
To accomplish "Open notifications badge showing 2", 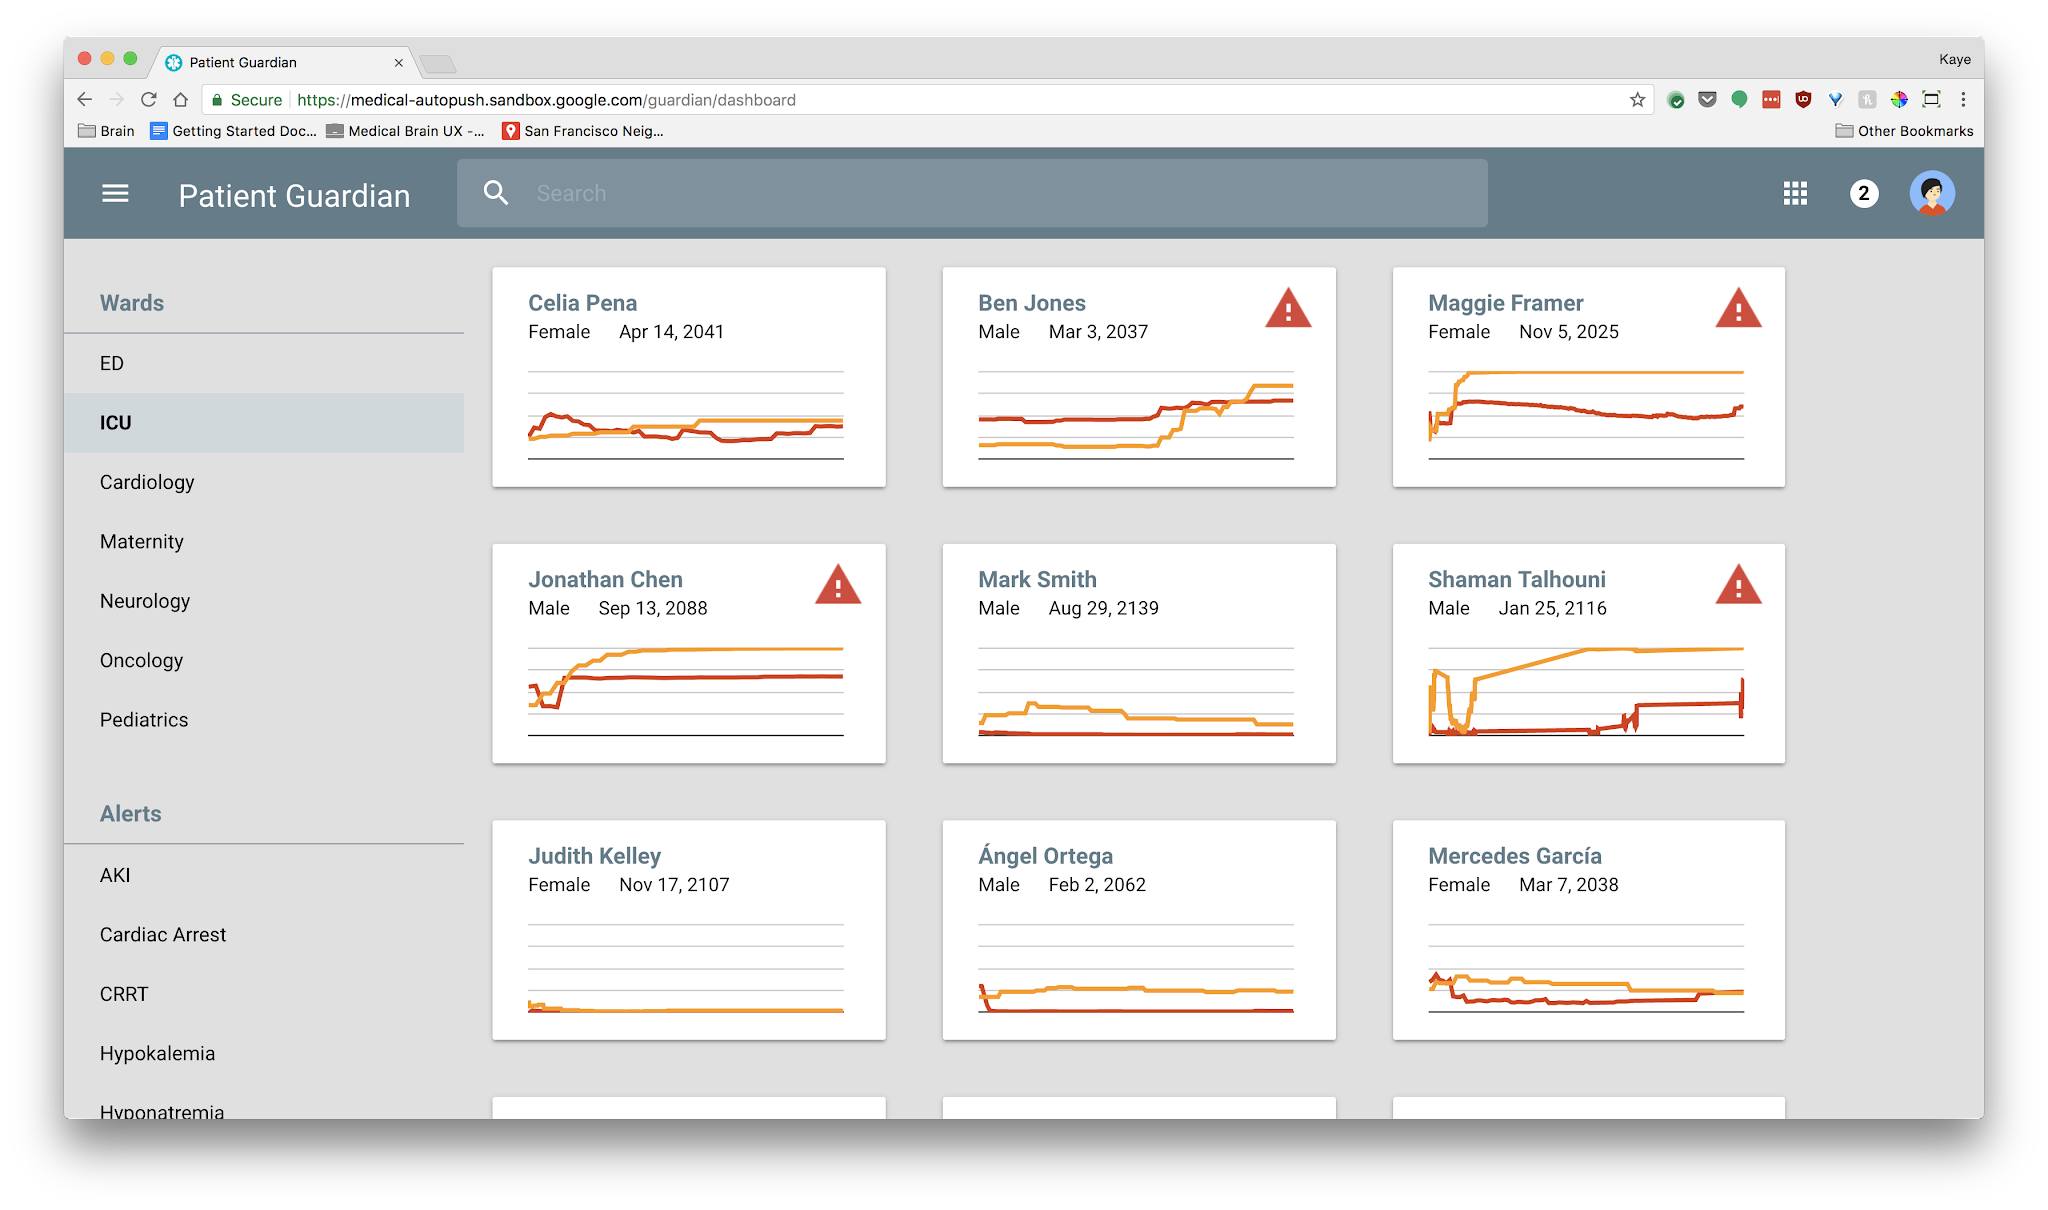I will 1863,193.
